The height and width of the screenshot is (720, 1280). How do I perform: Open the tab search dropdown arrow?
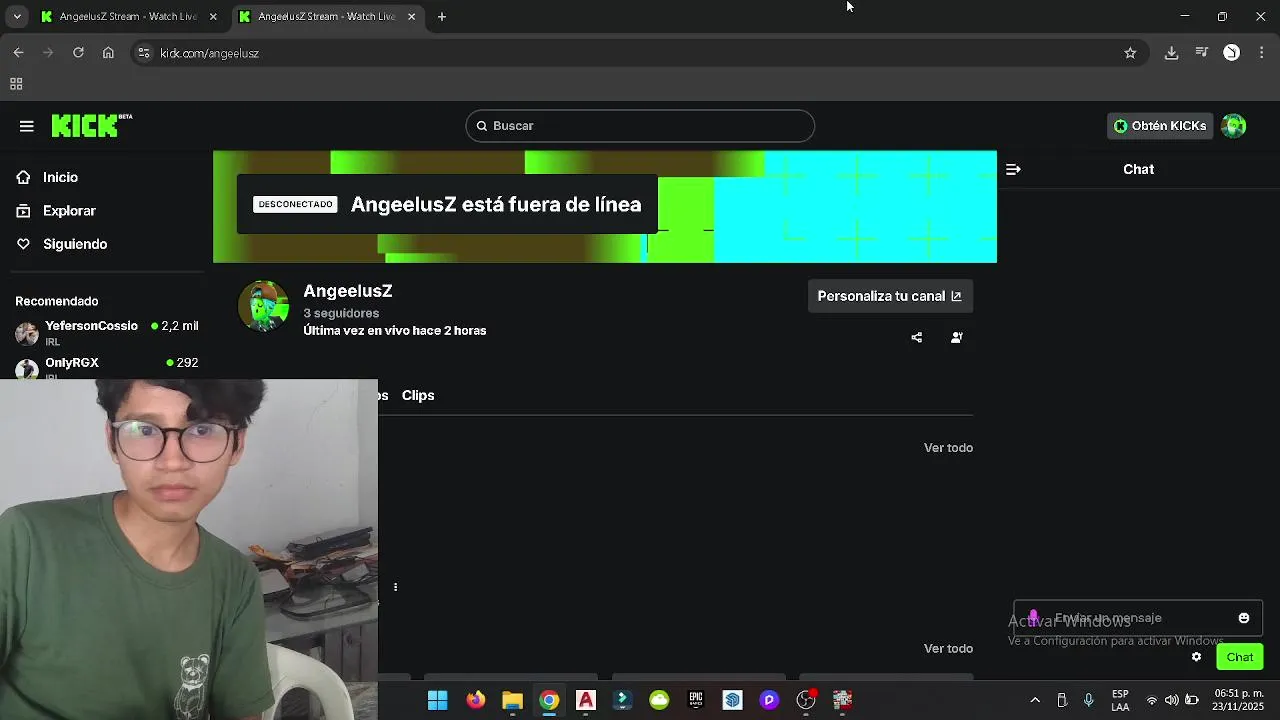(x=17, y=17)
